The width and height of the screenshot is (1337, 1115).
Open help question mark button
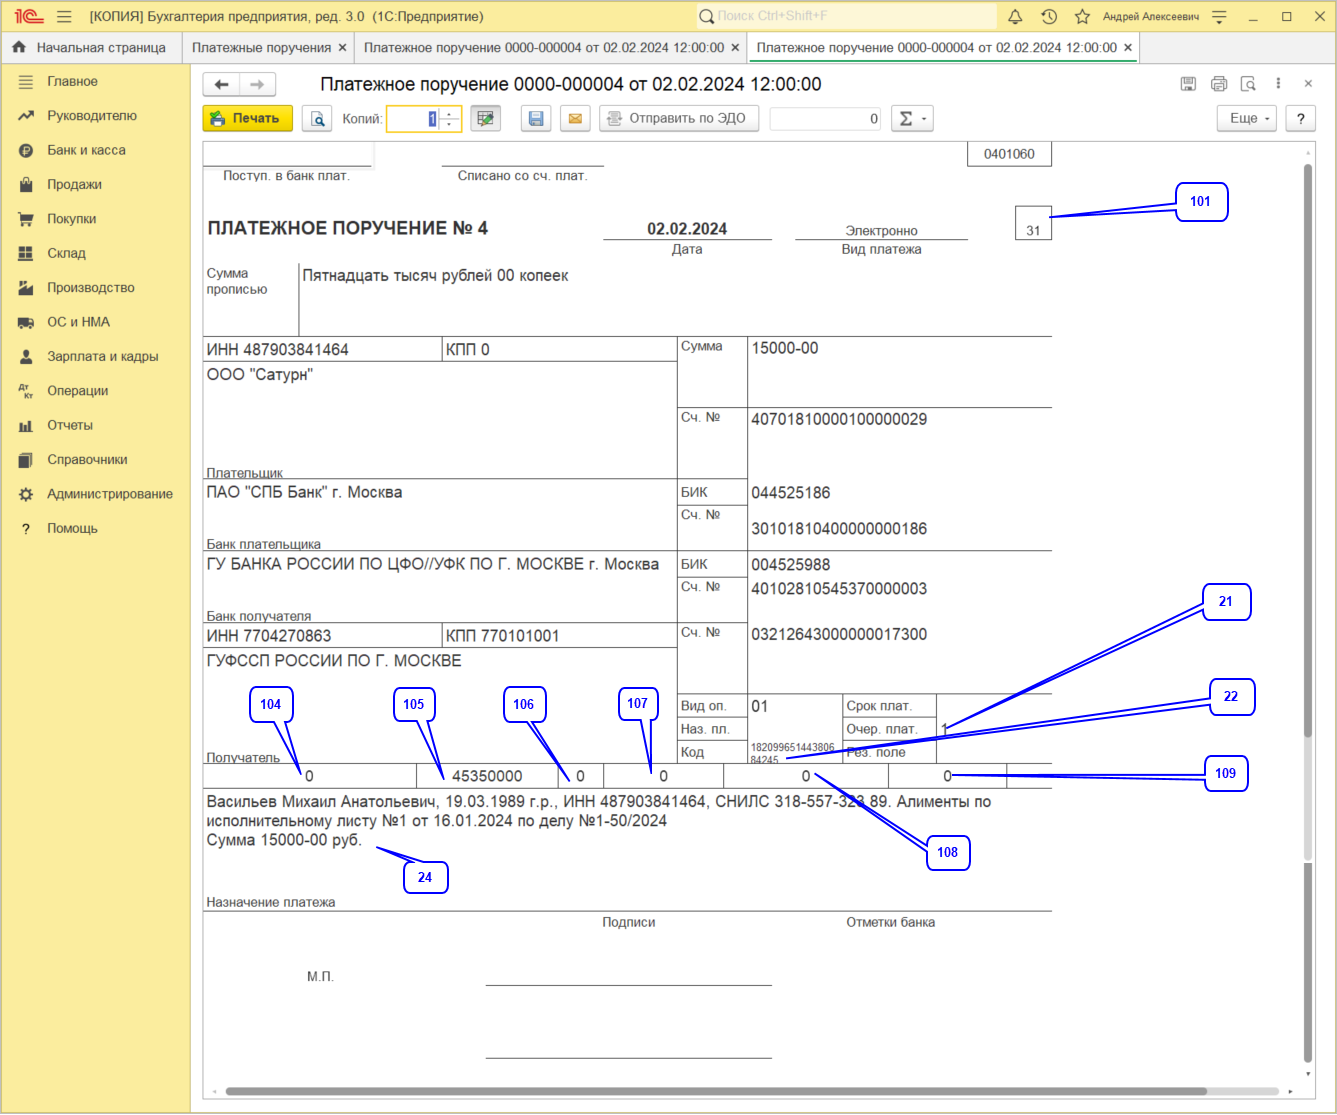pos(1300,118)
